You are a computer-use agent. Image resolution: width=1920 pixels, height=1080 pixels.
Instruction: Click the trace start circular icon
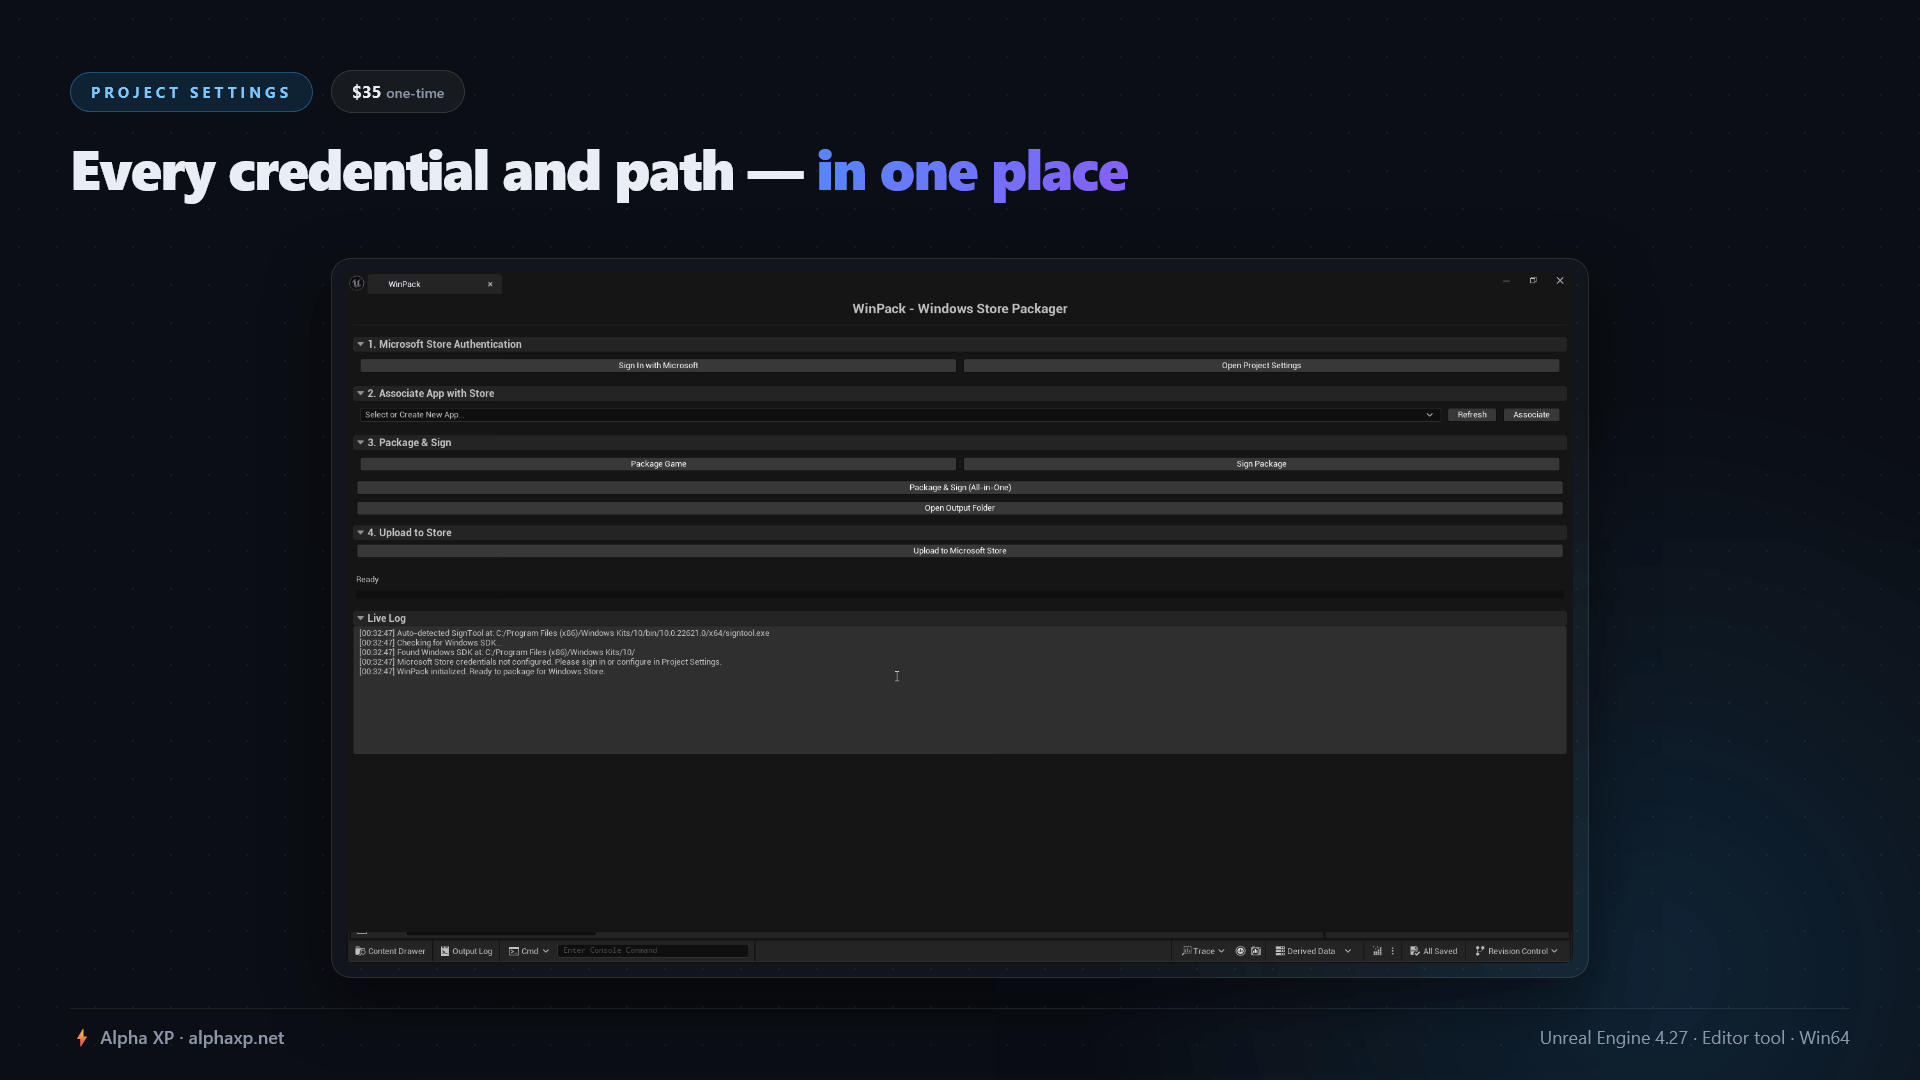[1240, 951]
